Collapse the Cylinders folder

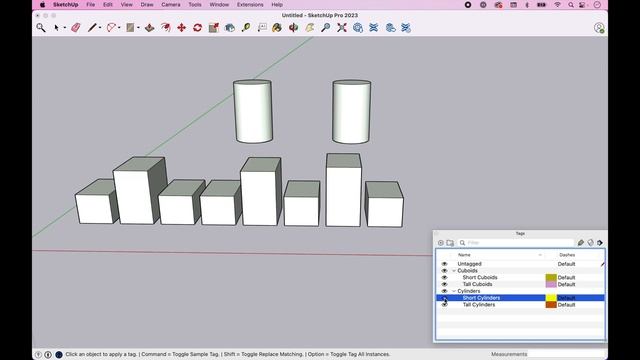tap(454, 291)
